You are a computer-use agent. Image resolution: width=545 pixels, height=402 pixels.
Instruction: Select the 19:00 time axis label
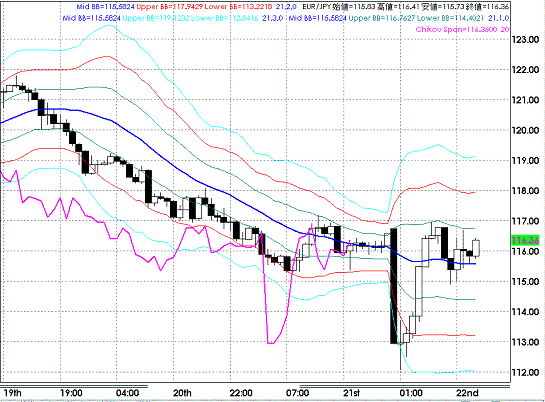click(x=71, y=393)
